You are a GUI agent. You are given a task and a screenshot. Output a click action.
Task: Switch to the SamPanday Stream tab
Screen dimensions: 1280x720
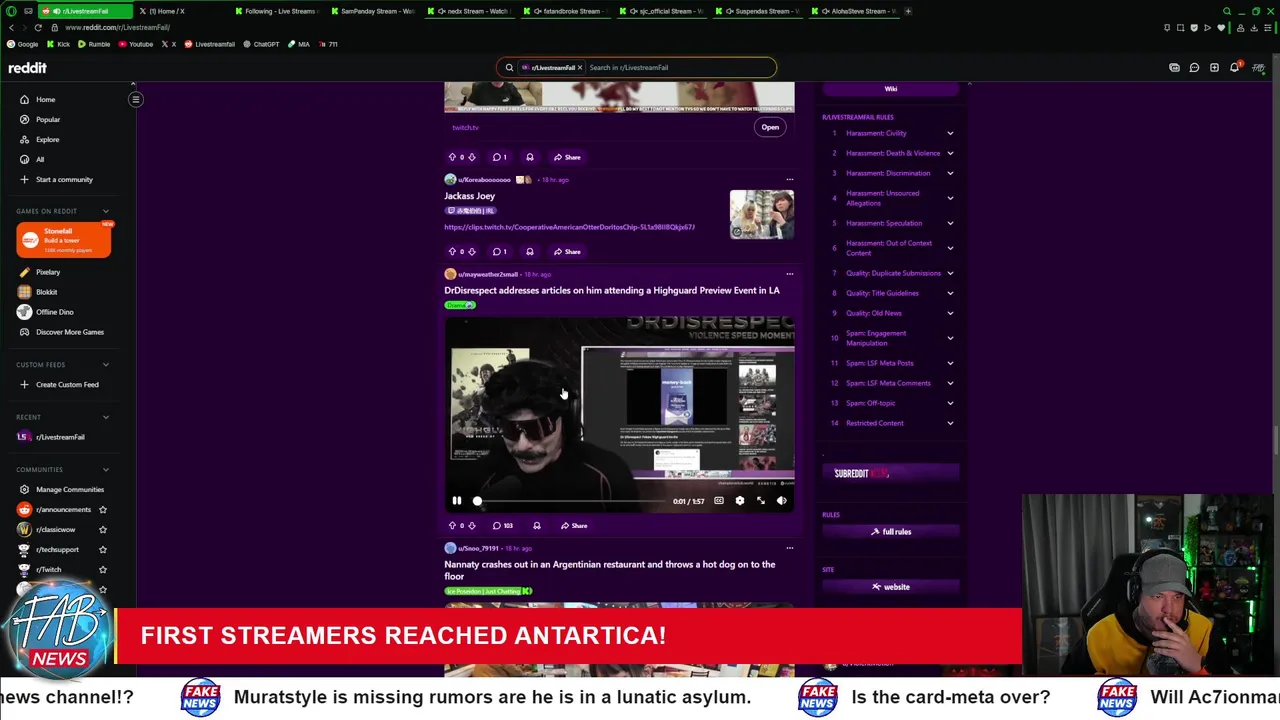tap(375, 11)
